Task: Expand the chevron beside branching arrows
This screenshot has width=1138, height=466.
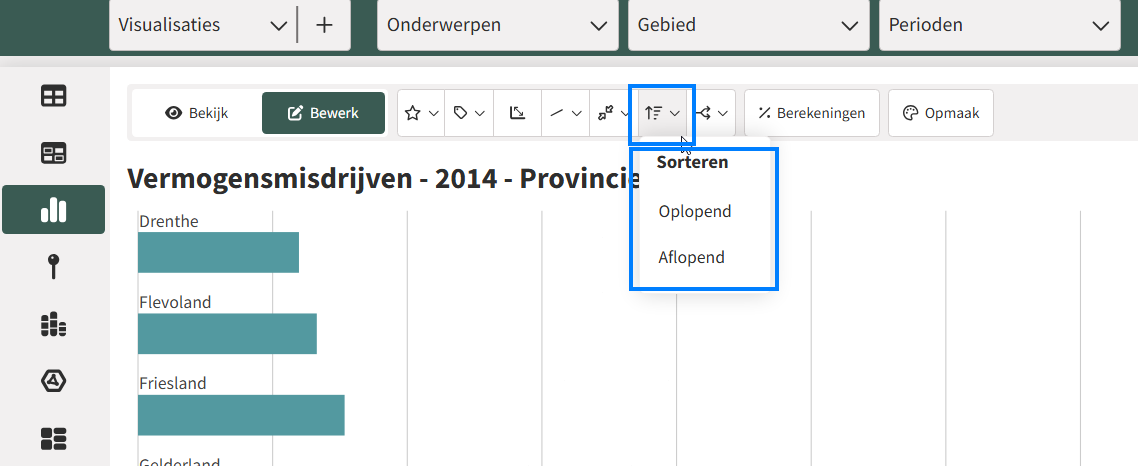Action: tap(723, 113)
